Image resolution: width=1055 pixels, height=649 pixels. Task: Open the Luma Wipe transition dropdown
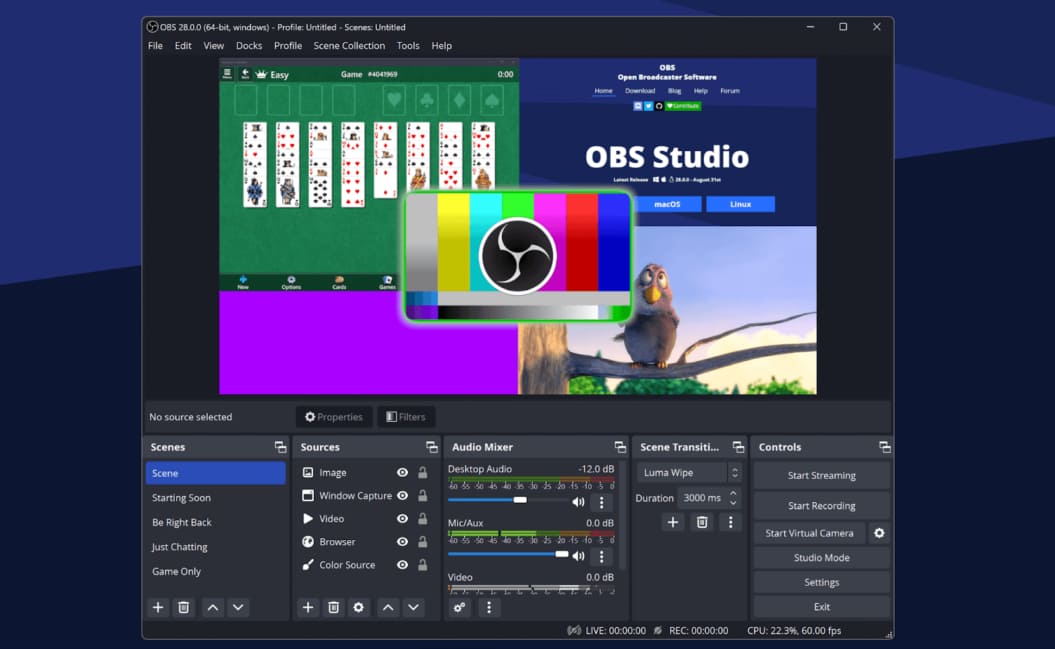(x=689, y=473)
